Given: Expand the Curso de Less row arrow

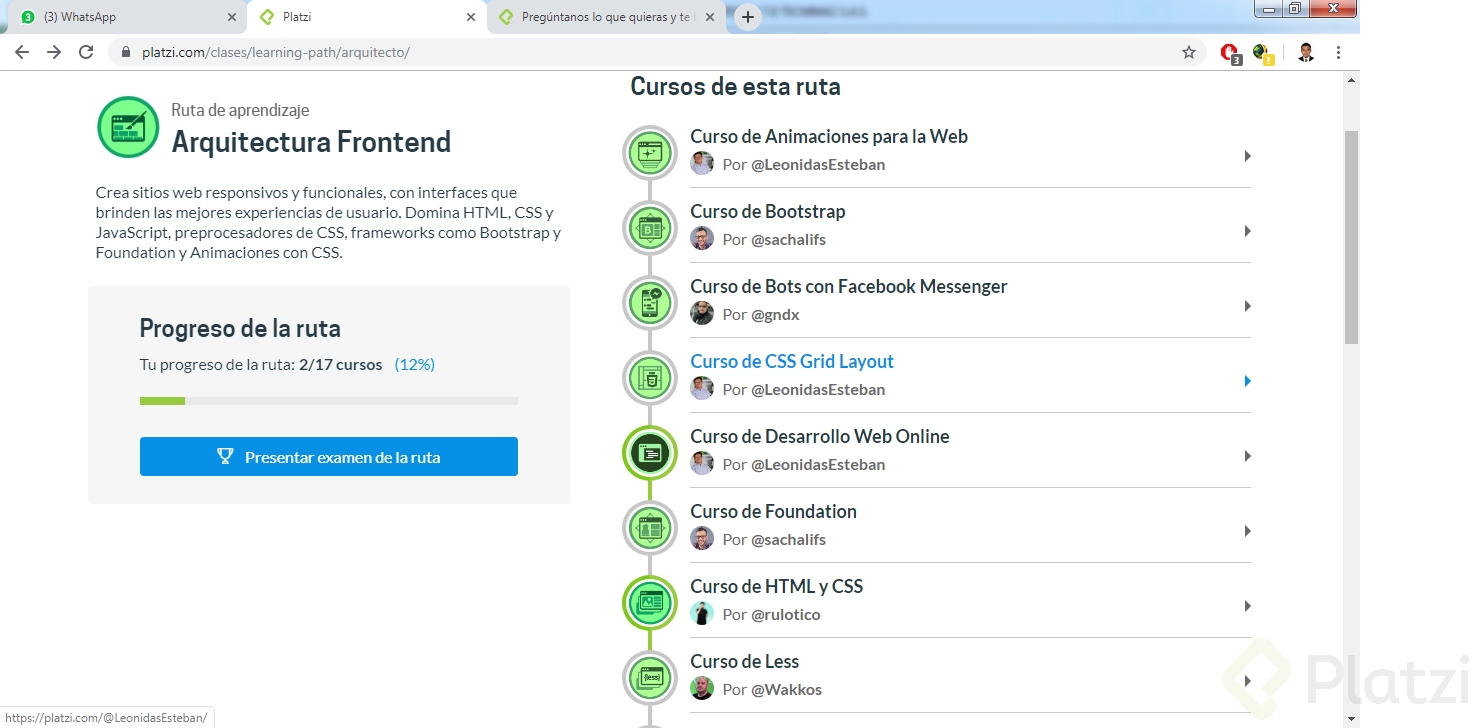Looking at the screenshot, I should pos(1247,681).
